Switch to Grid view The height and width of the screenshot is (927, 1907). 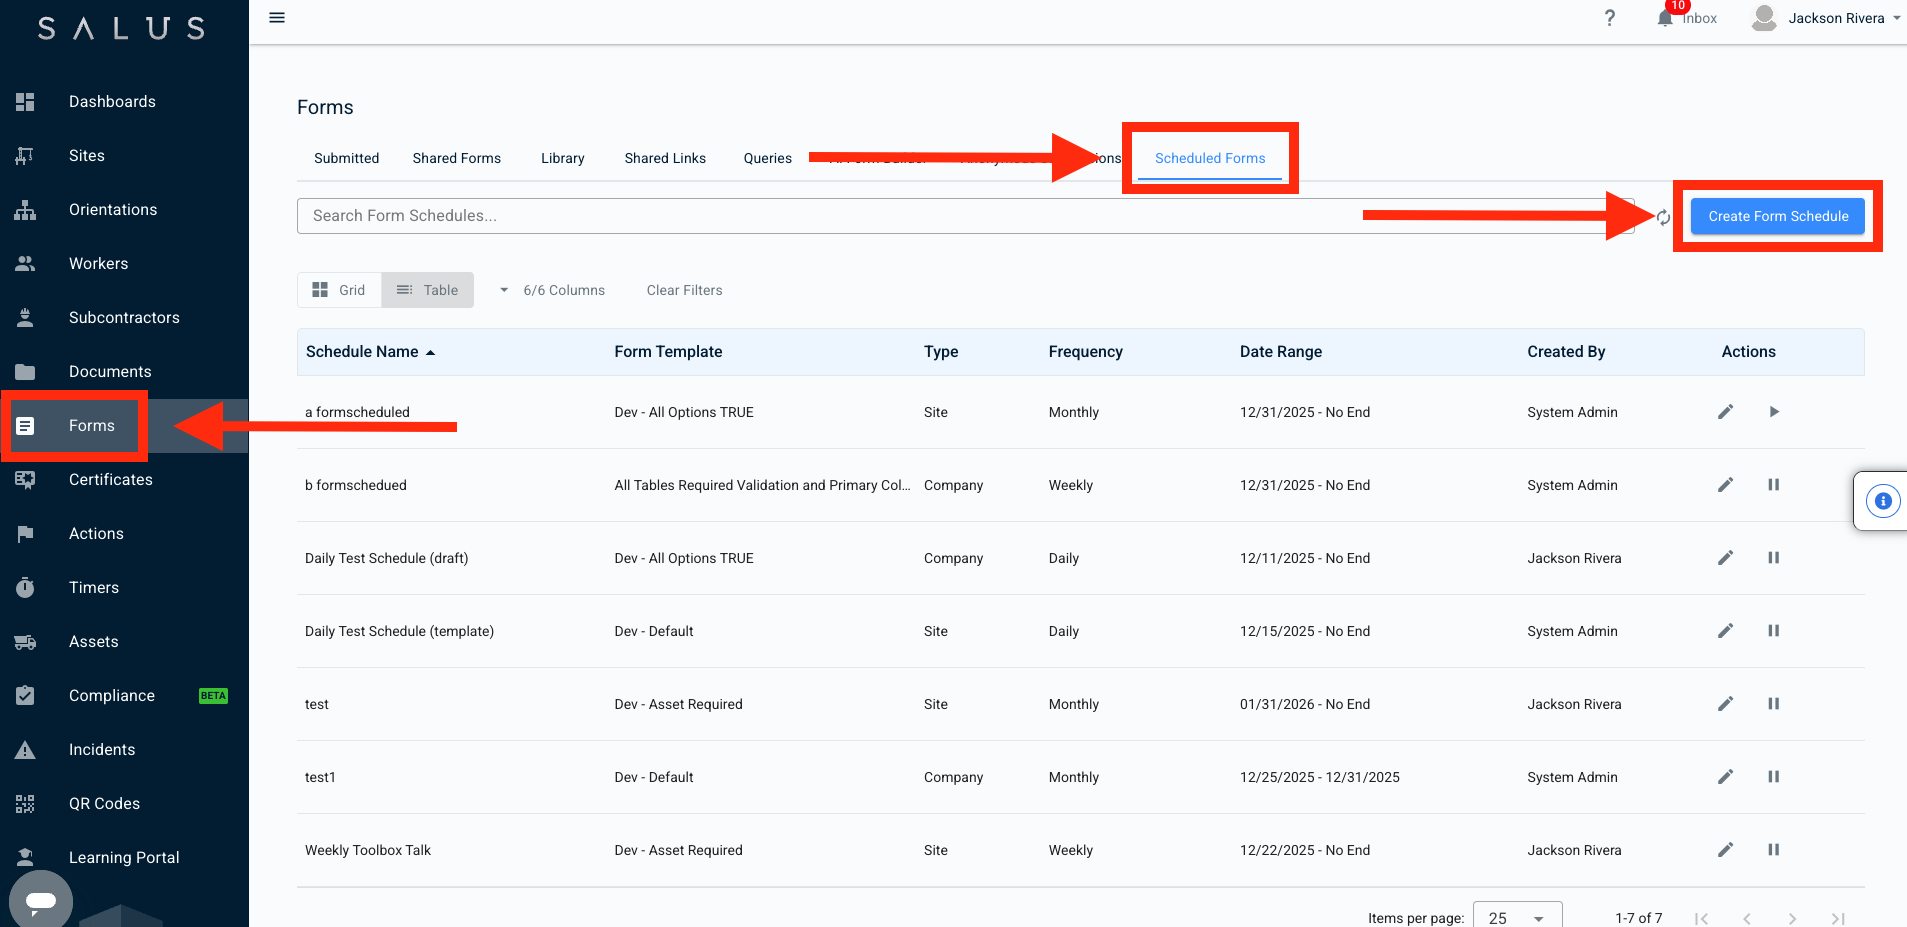(339, 290)
